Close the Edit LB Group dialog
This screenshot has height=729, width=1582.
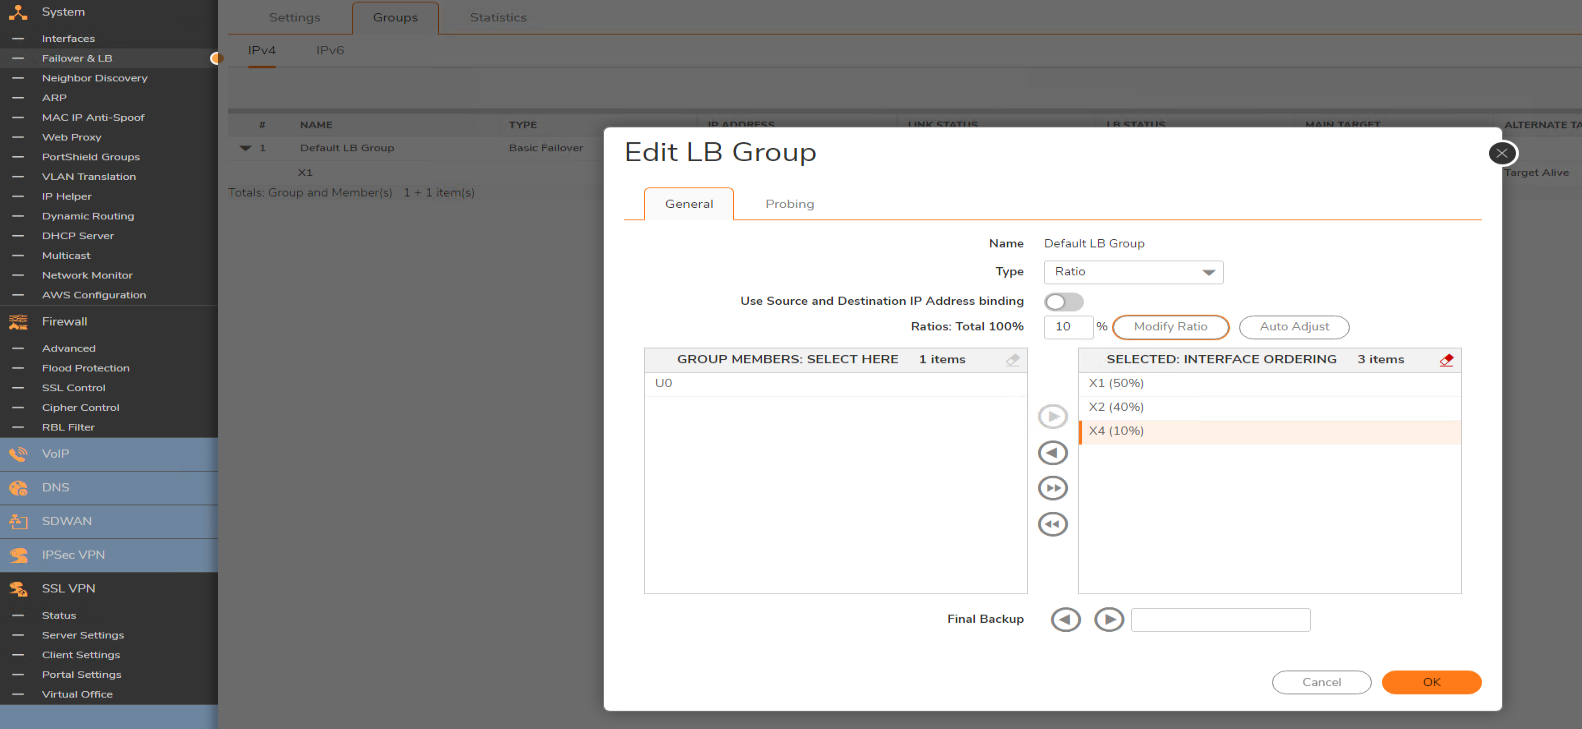click(1502, 153)
